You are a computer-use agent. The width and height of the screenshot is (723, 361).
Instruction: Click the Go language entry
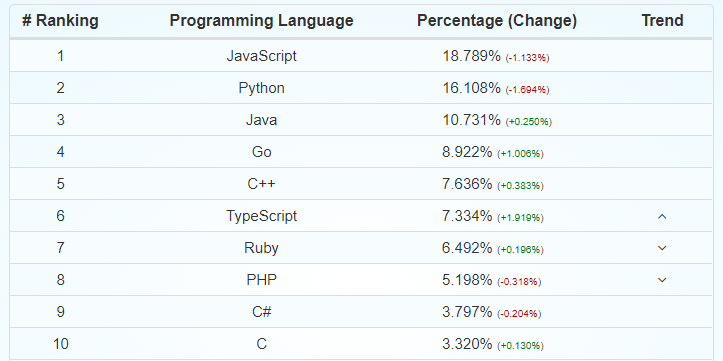tap(261, 152)
